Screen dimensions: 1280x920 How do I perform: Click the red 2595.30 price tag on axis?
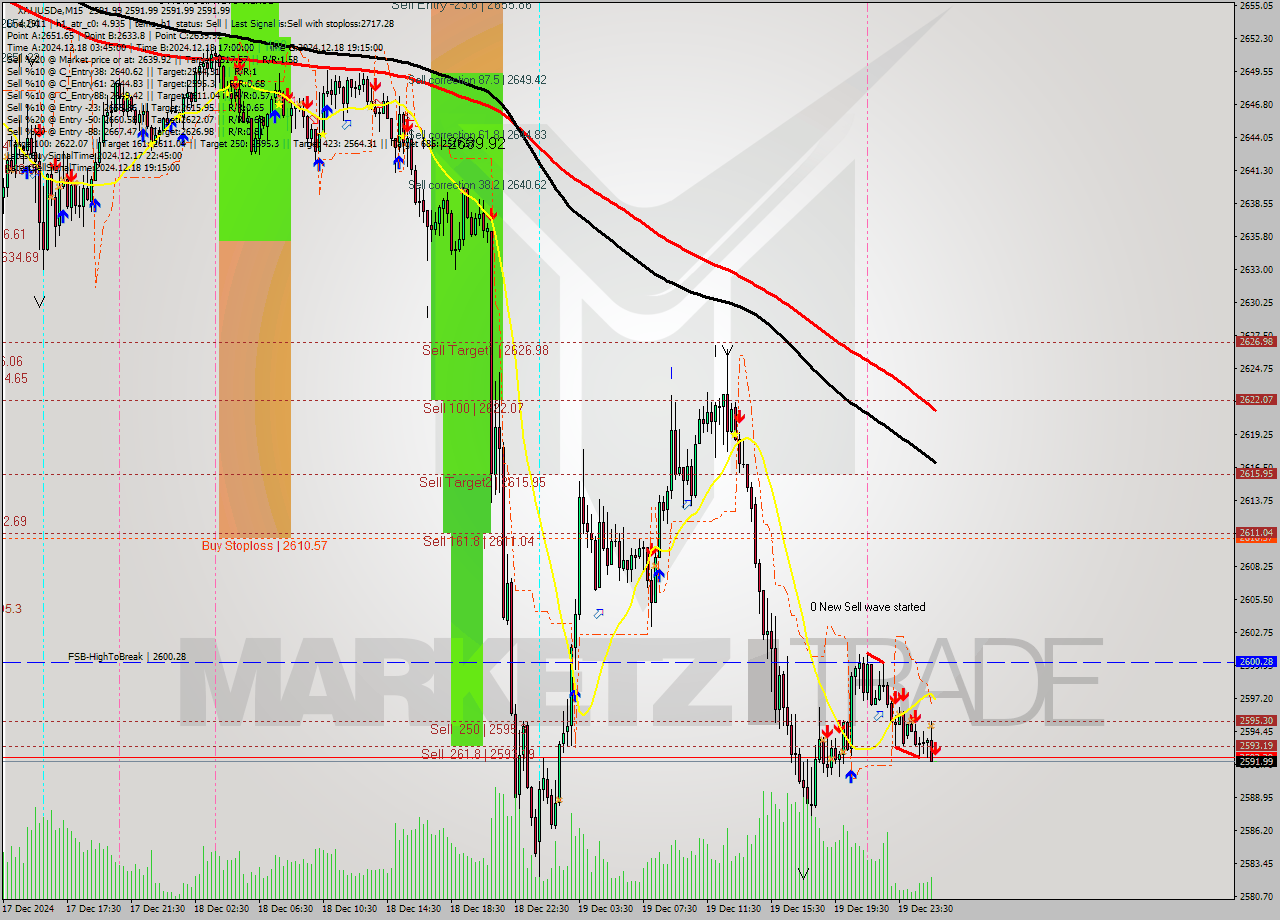1256,721
